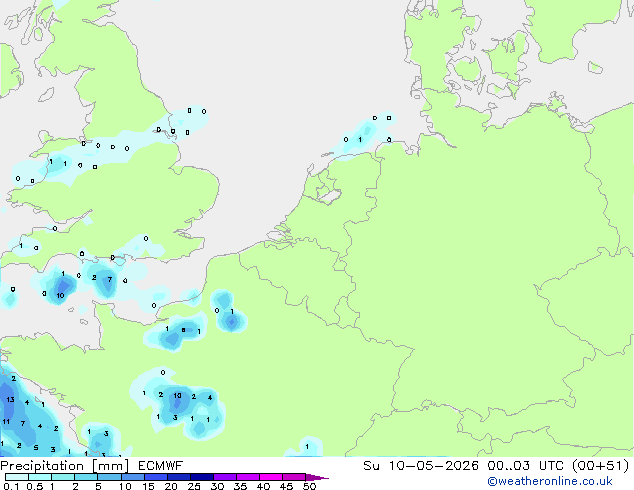Click the lightest 0.1–0.5 mm legend swatch
Viewport: 634px width, 490px height.
17,477
